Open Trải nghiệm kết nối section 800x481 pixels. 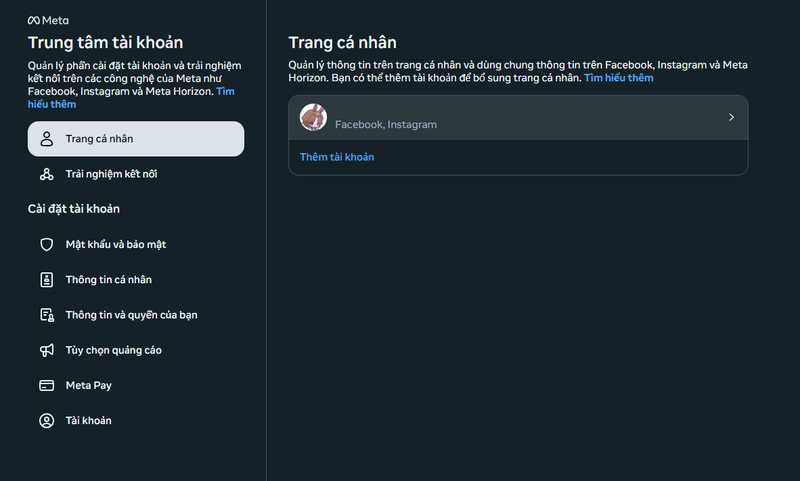pyautogui.click(x=136, y=174)
